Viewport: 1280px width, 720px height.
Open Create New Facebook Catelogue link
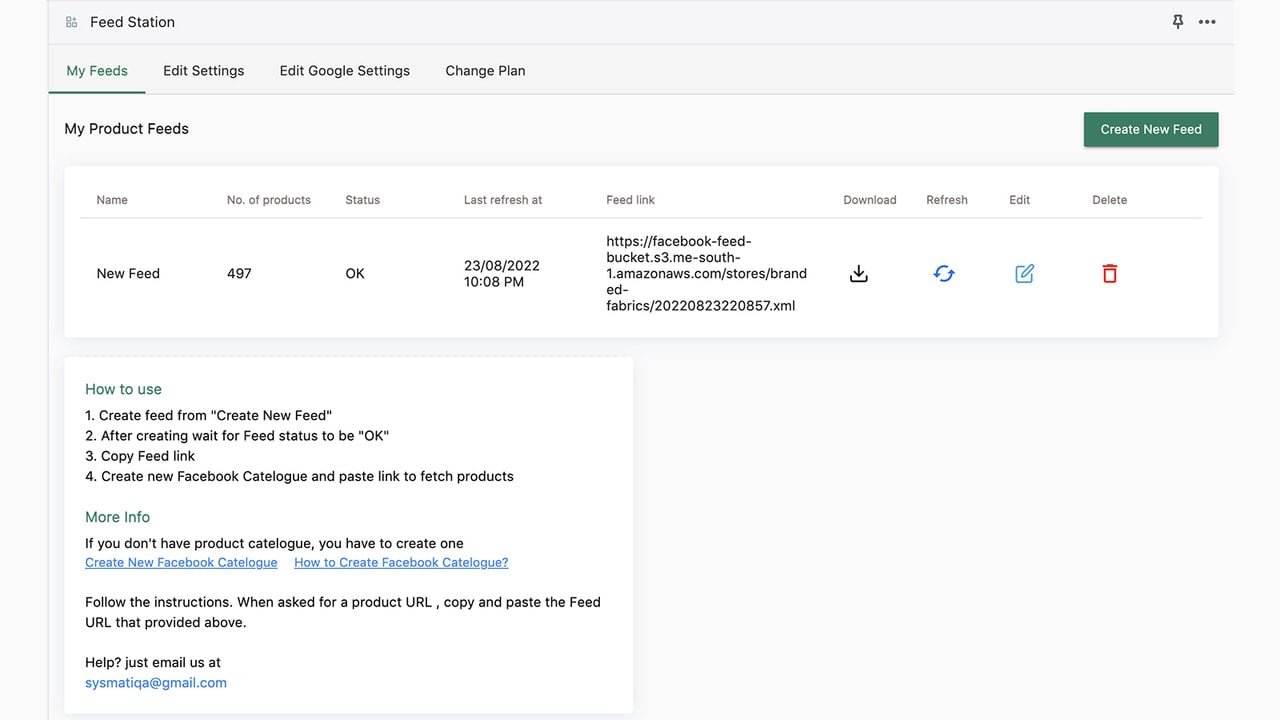pyautogui.click(x=181, y=563)
